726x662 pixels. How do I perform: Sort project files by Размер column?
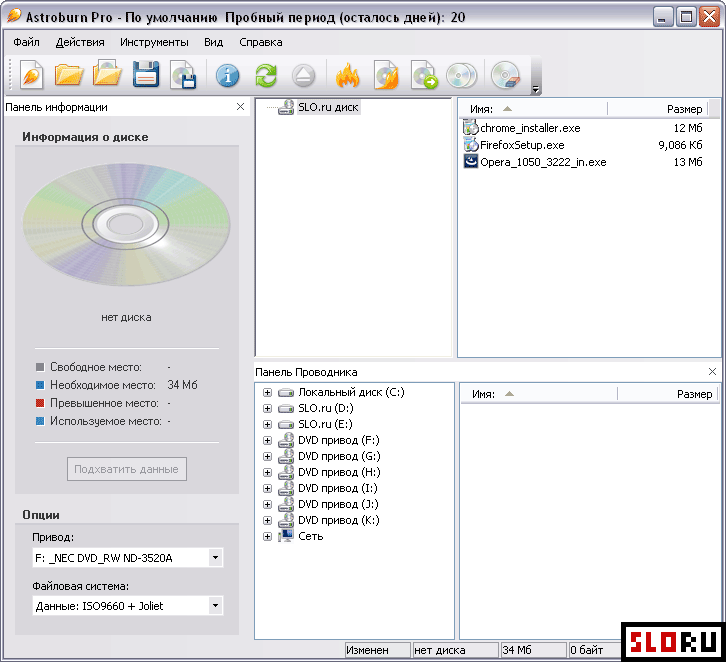point(657,109)
